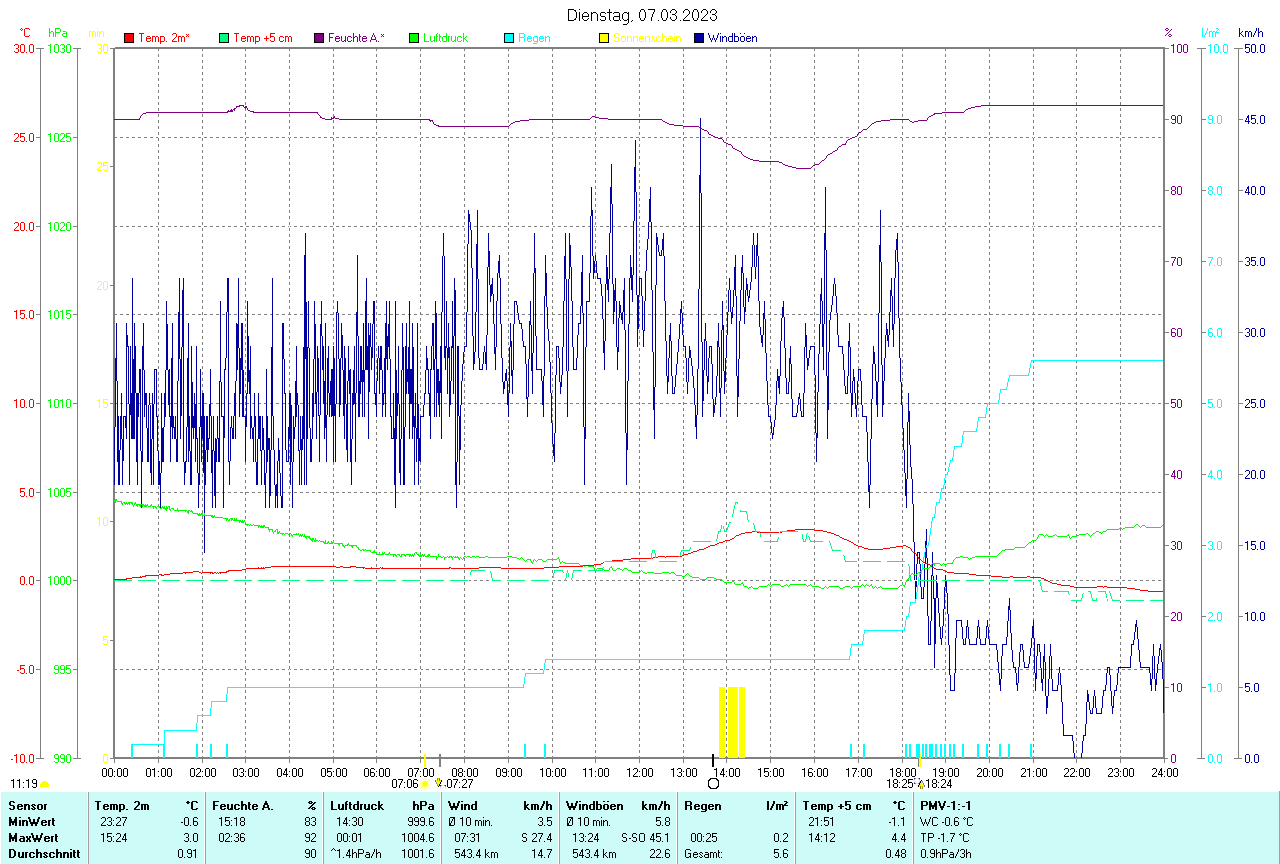This screenshot has width=1280, height=864.
Task: Click the full moon circle below 14:00
Action: coord(713,784)
